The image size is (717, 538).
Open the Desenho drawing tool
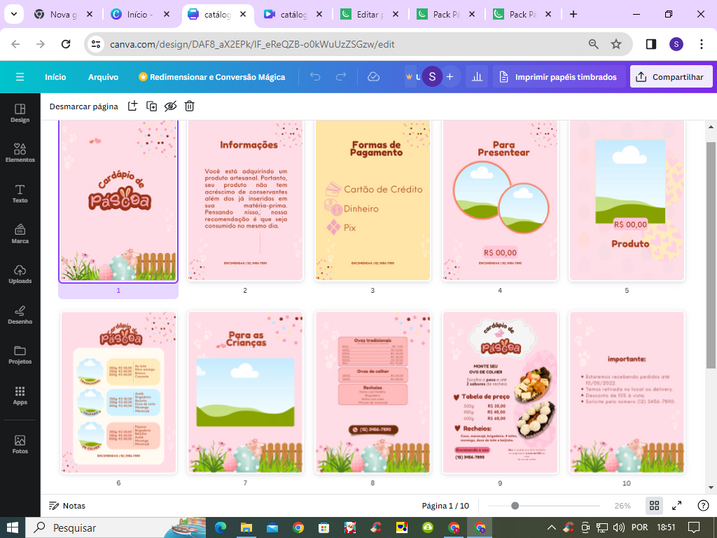pos(20,314)
